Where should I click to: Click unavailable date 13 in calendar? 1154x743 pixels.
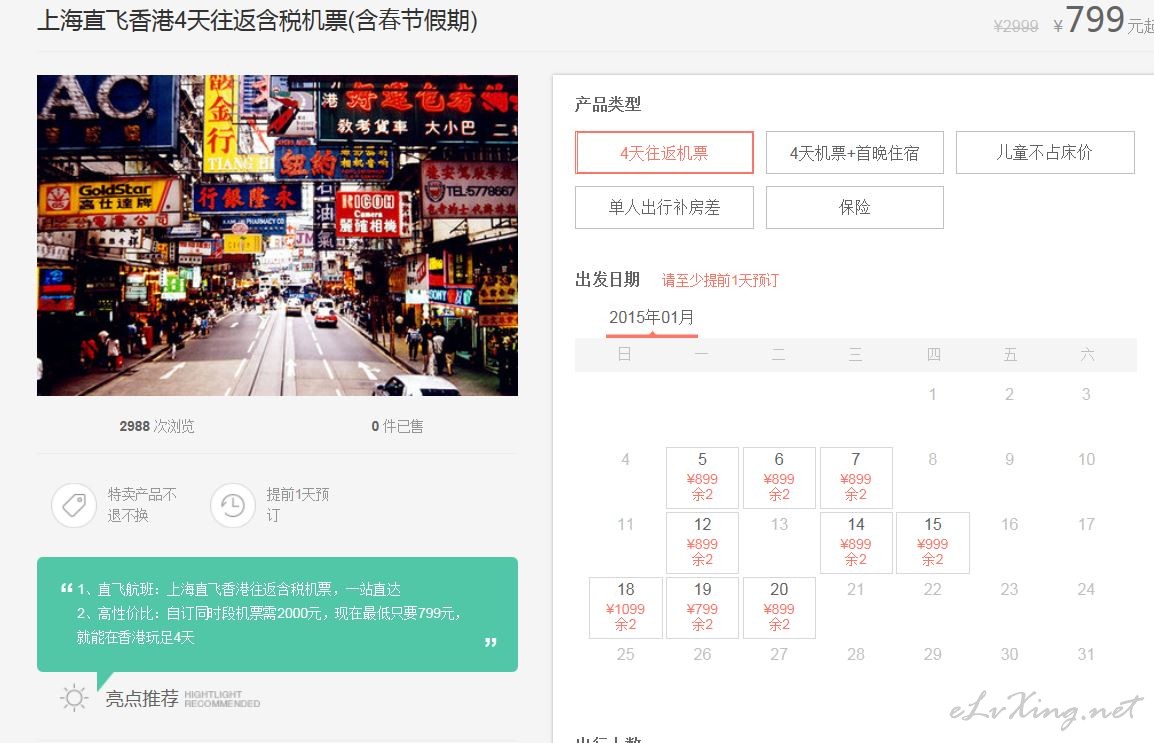[779, 525]
